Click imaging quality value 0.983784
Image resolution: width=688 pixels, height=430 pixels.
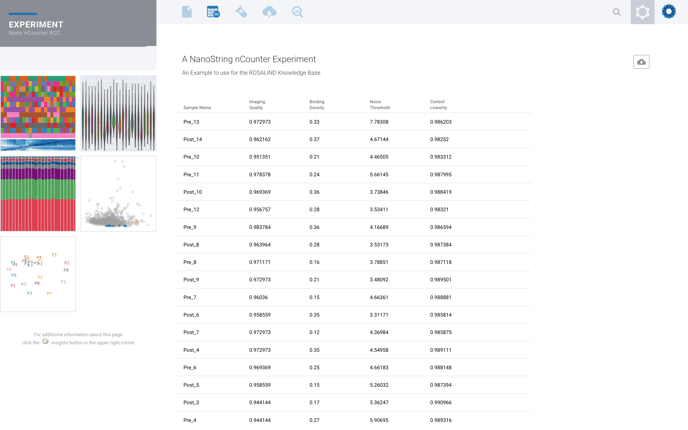click(x=260, y=227)
